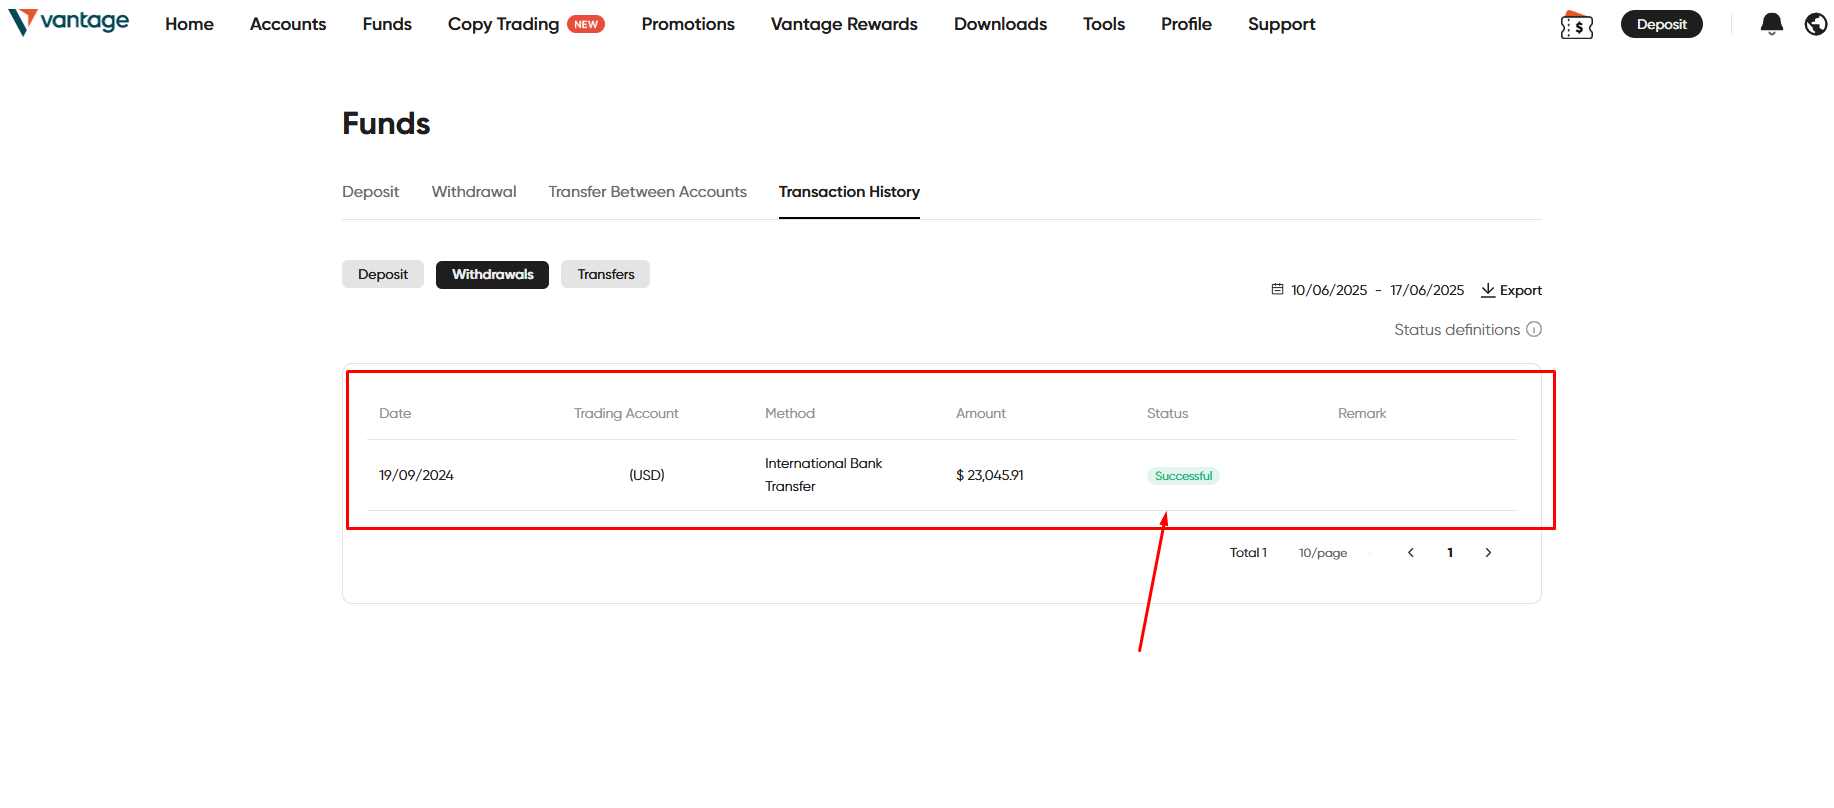Open the 10/page dropdown
Viewport: 1834px width, 808px height.
coord(1335,553)
